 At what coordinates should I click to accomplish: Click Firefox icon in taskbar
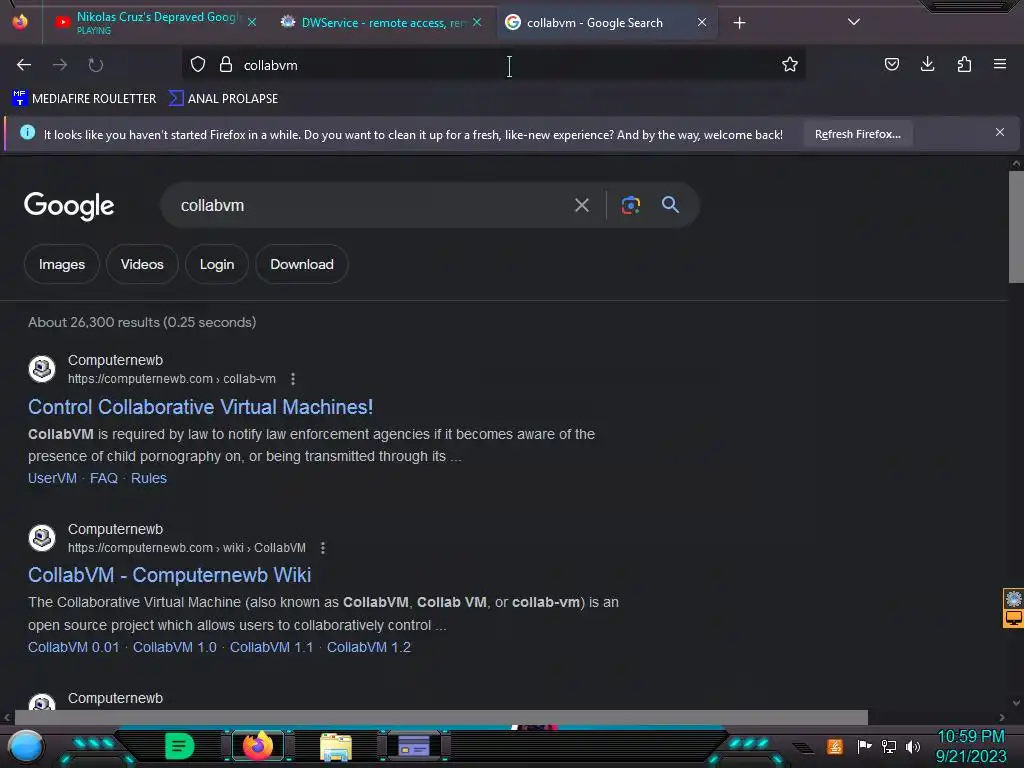[257, 745]
